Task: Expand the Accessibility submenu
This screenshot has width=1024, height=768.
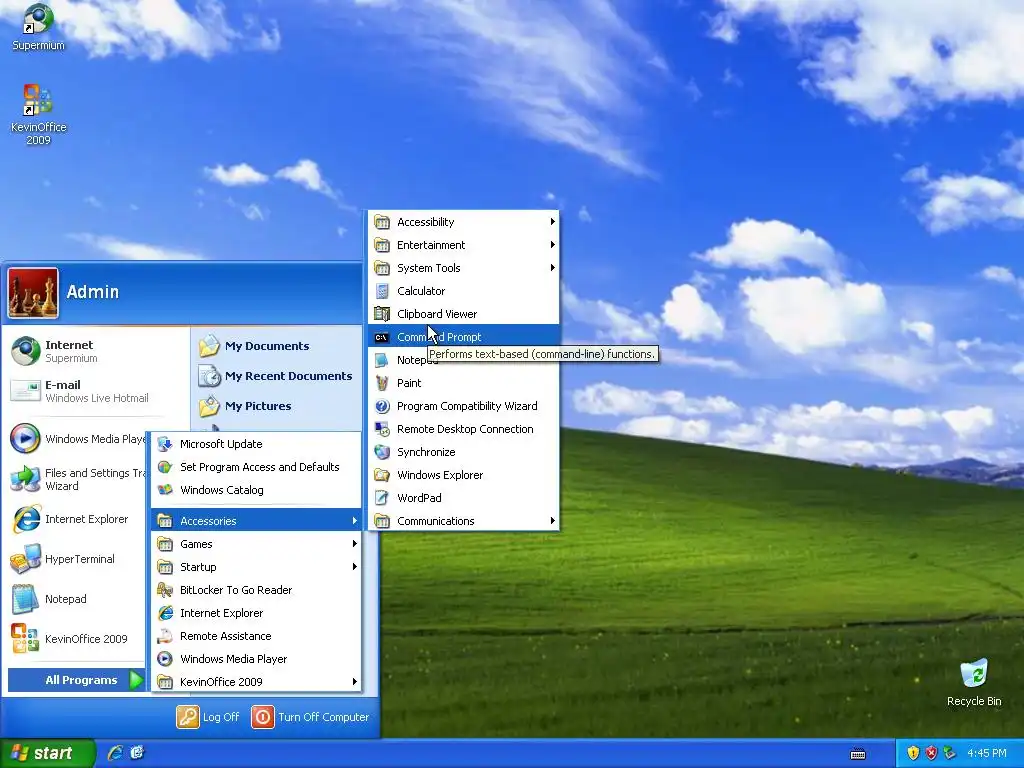Action: (x=464, y=222)
